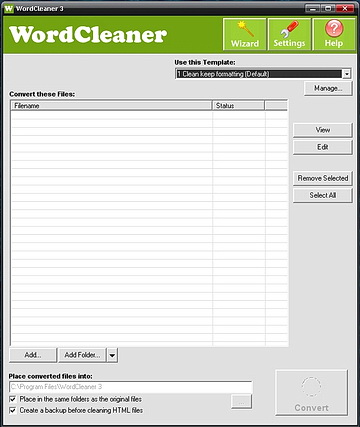Click the Add... button

(x=33, y=355)
